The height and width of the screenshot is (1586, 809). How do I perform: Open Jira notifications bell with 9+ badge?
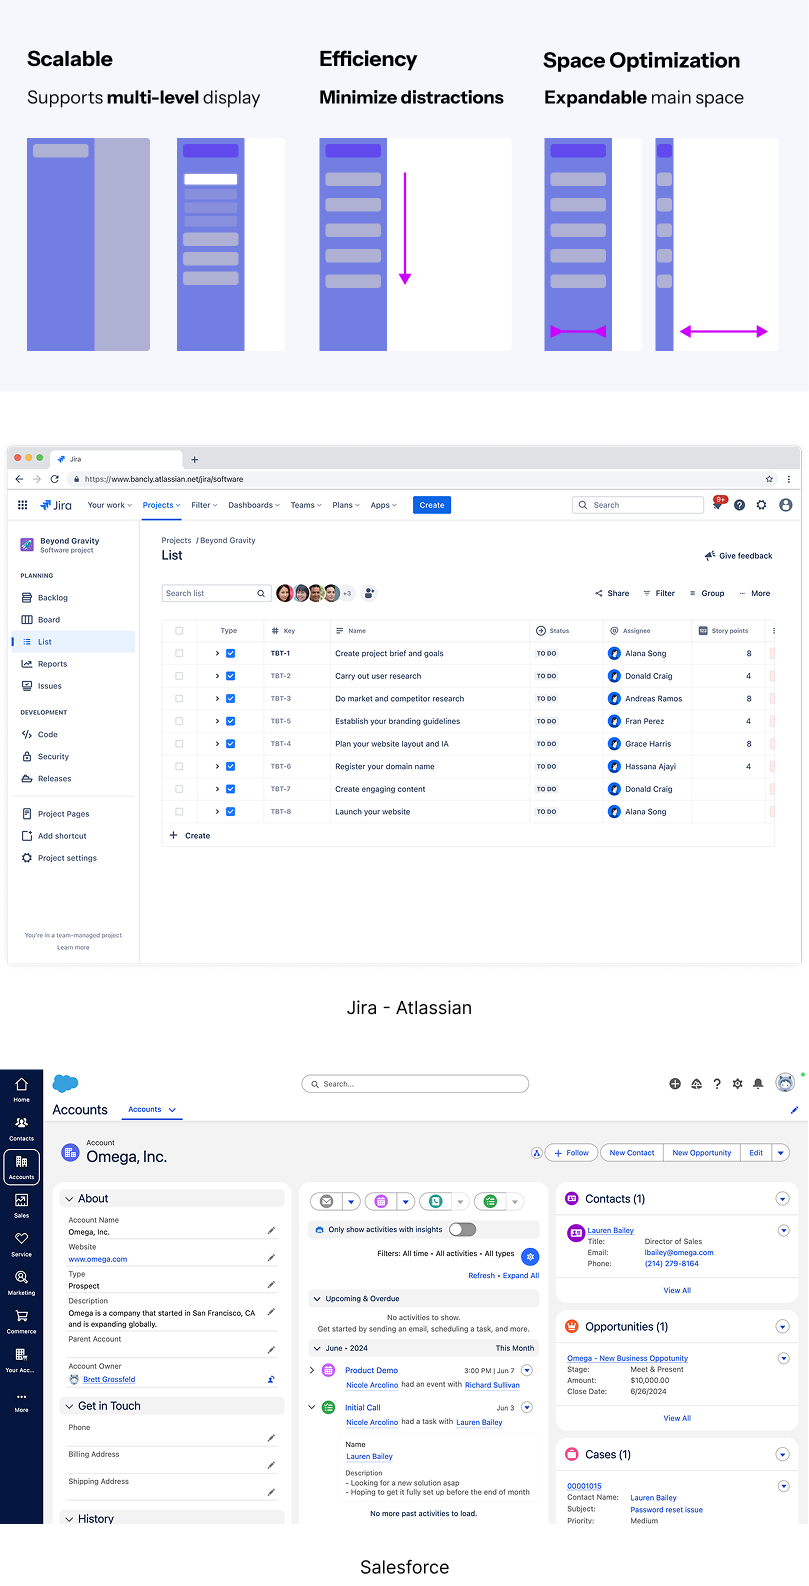tap(718, 504)
